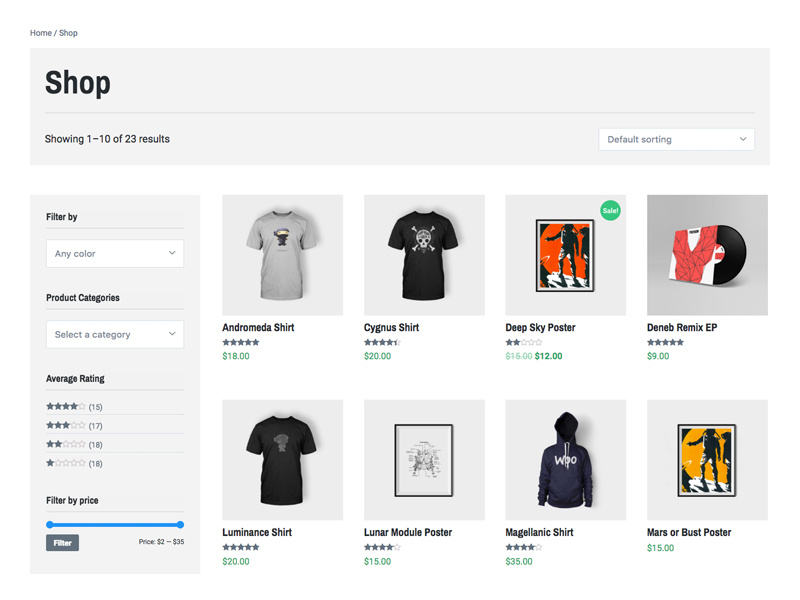Click the Cygnus Shirt skull t-shirt image
Viewport: 800px width, 600px height.
point(424,255)
